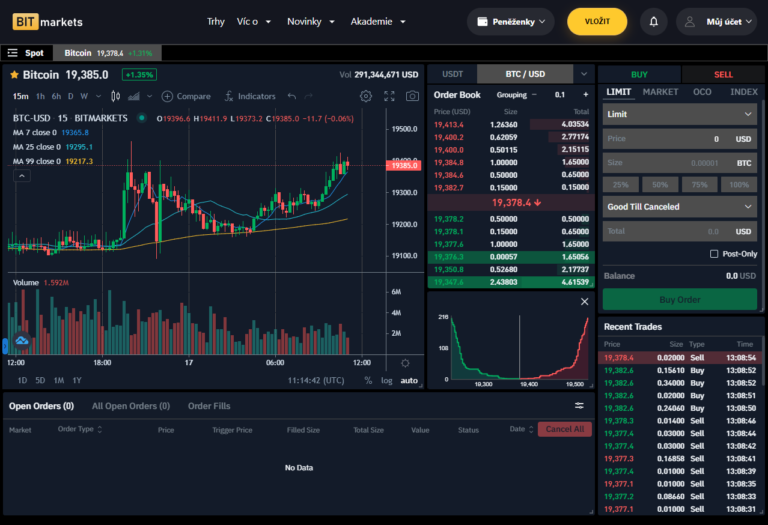Screen dimensions: 768x525
Task: Increase order book grouping with plus
Action: click(585, 95)
